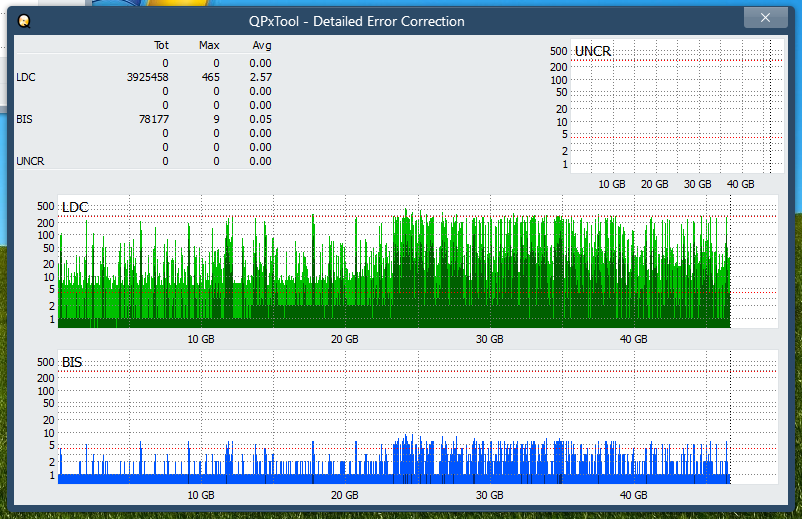Click the 10 GB axis label under BIS graph
The width and height of the screenshot is (802, 519).
coord(200,495)
